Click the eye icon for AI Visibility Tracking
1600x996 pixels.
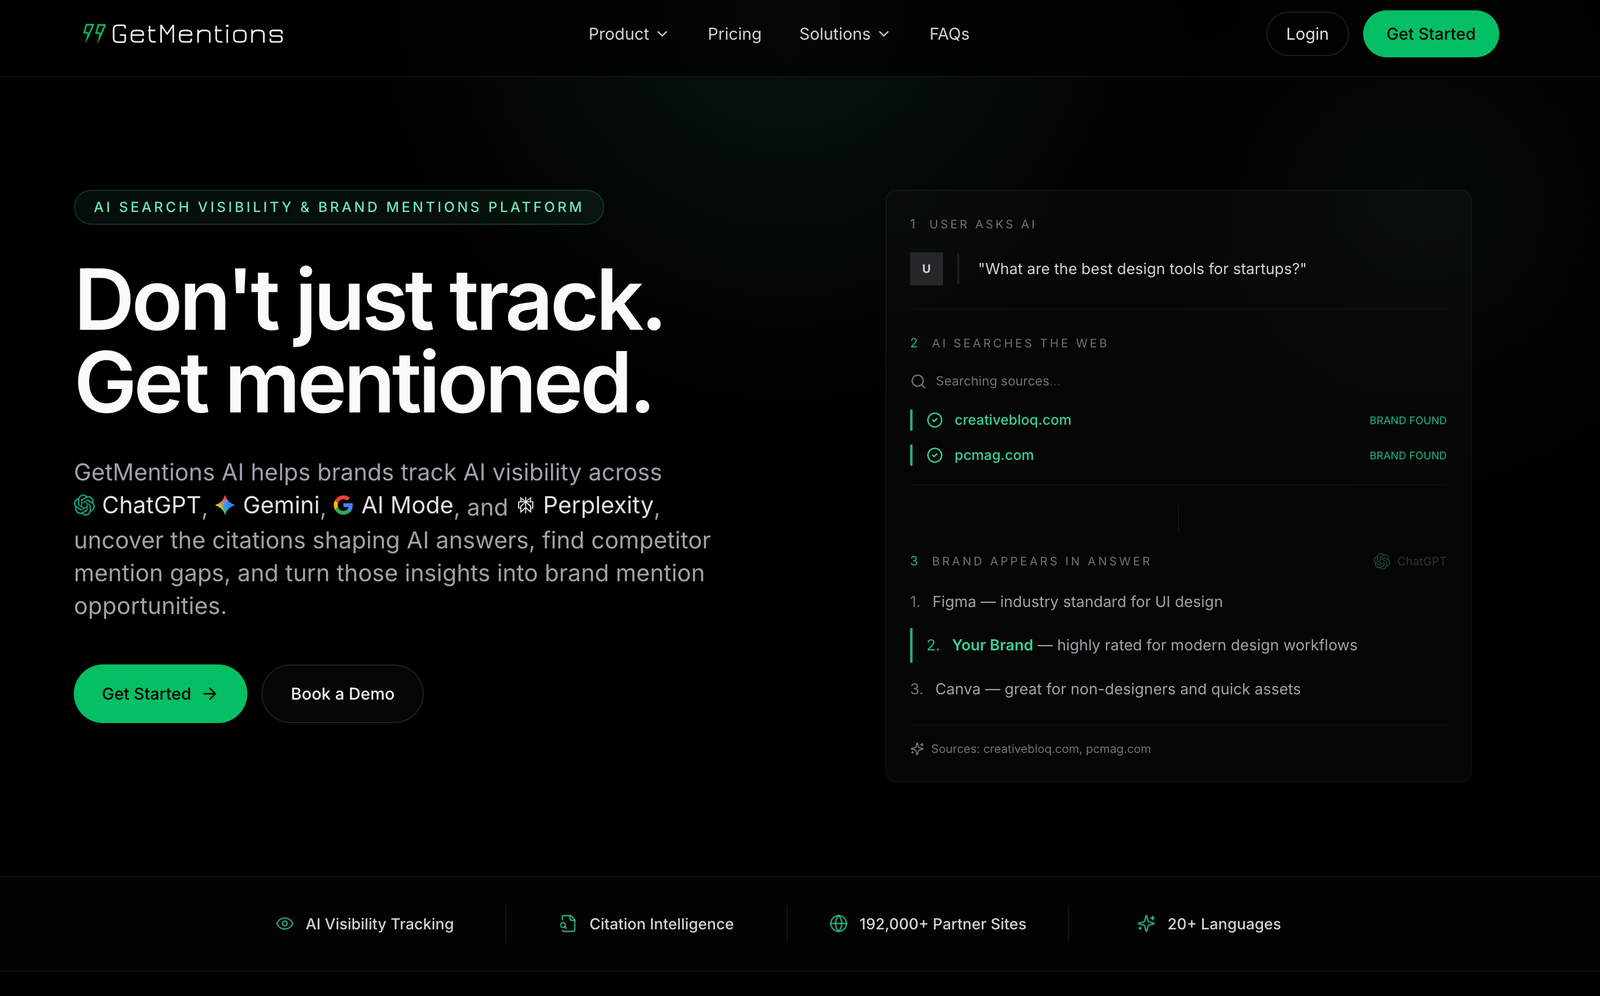pyautogui.click(x=284, y=923)
